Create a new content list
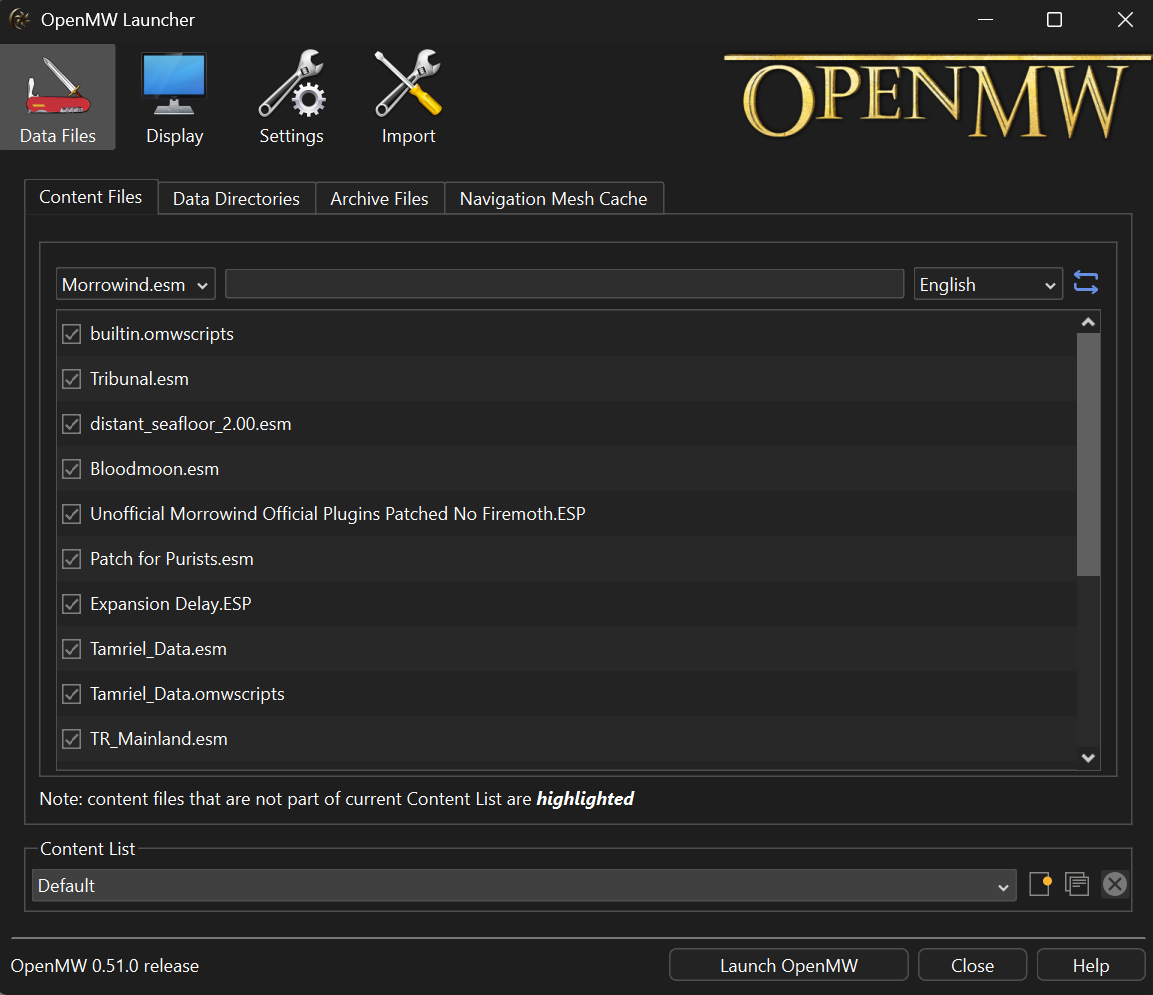 tap(1040, 883)
